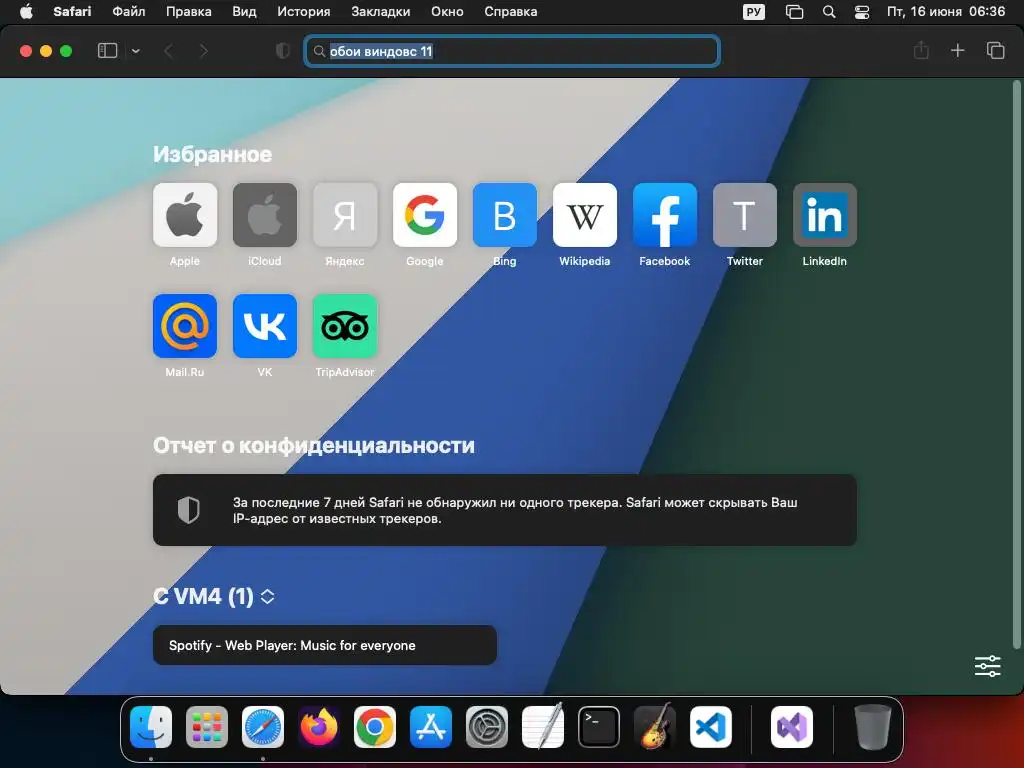Go forward with the forward arrow
Image resolution: width=1024 pixels, height=768 pixels.
(203, 51)
